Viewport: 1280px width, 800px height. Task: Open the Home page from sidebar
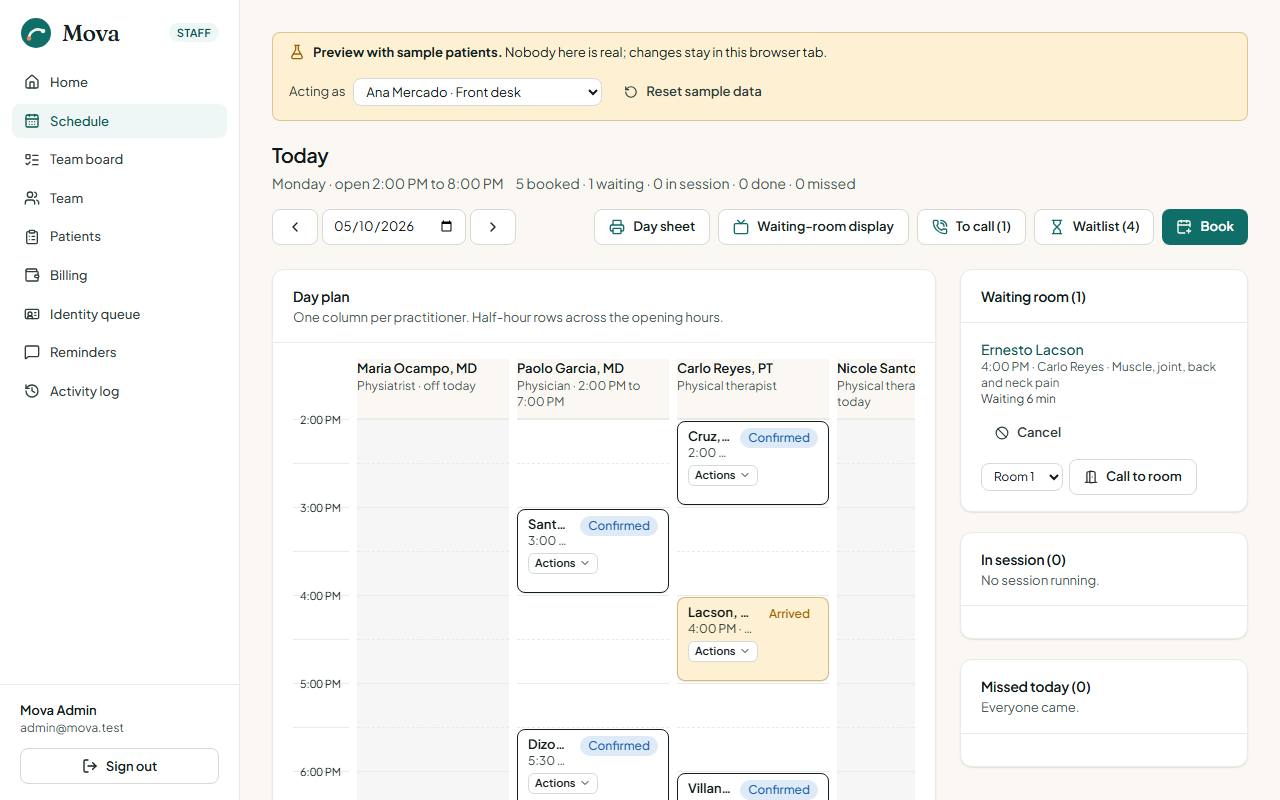[119, 82]
